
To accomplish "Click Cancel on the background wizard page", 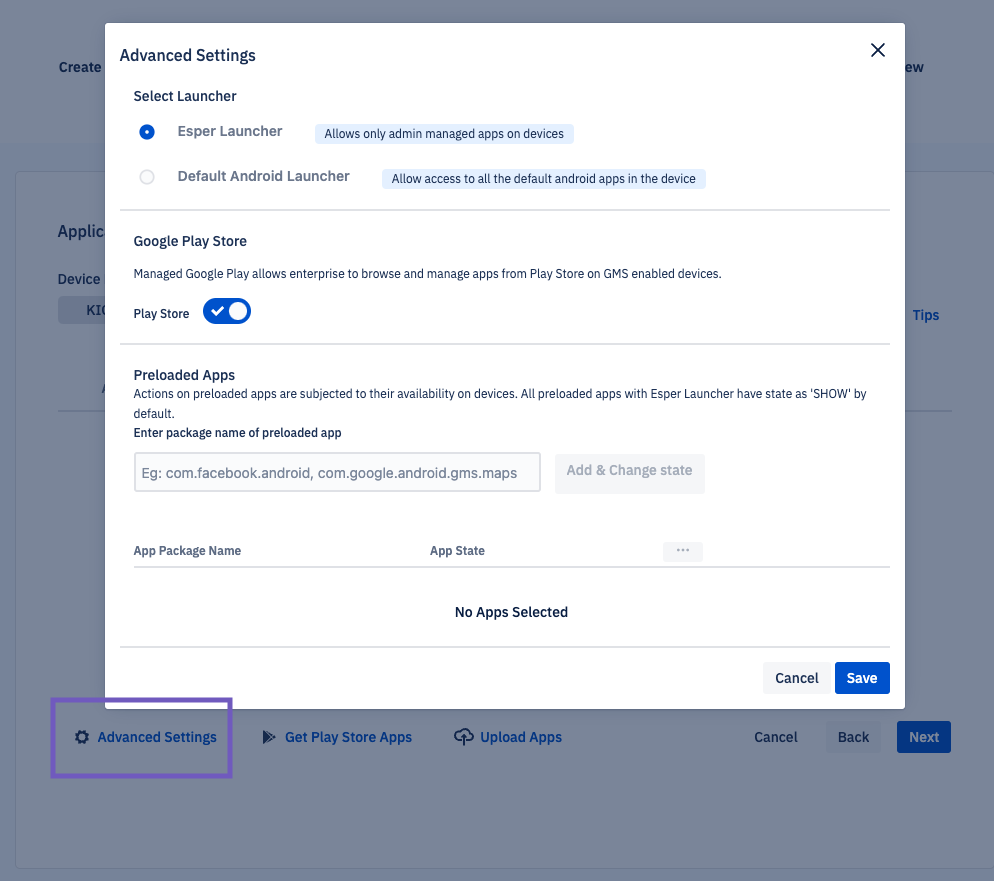I will tap(776, 737).
